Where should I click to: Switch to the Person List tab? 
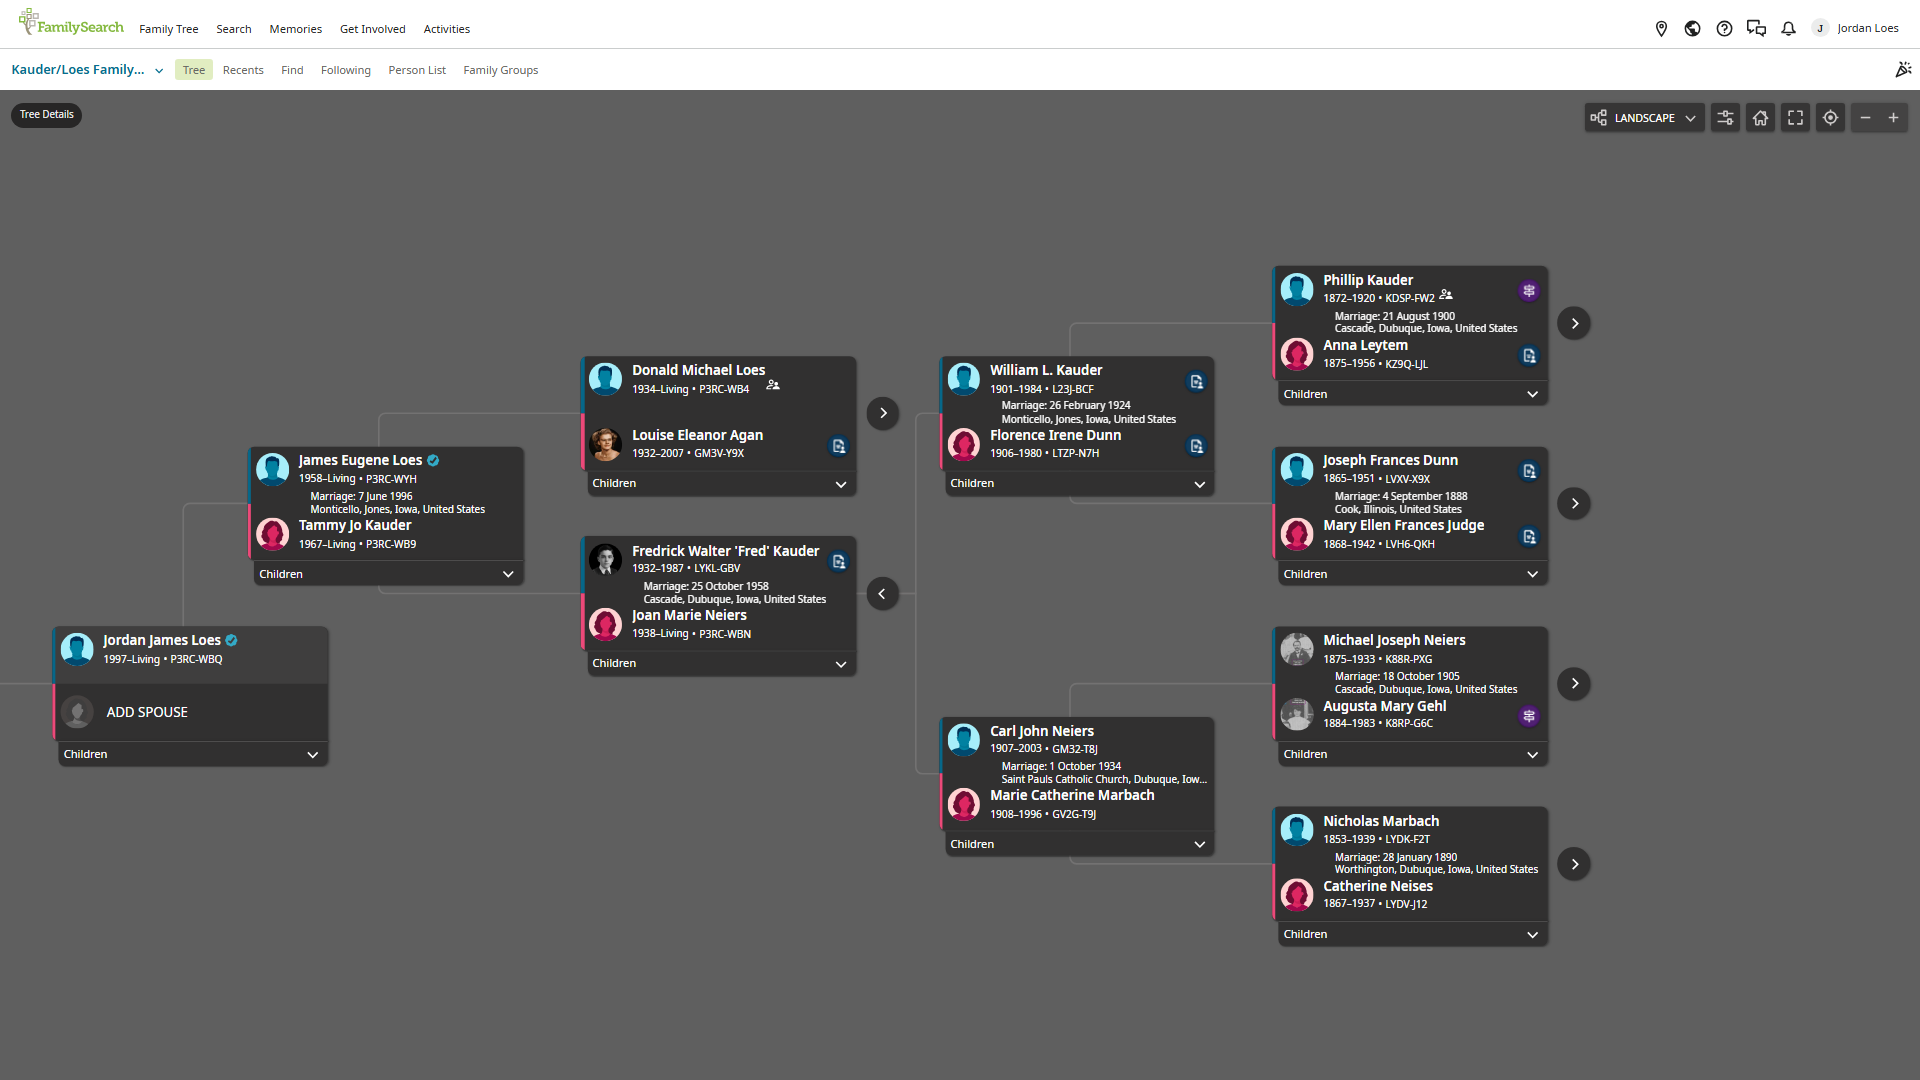tap(417, 70)
